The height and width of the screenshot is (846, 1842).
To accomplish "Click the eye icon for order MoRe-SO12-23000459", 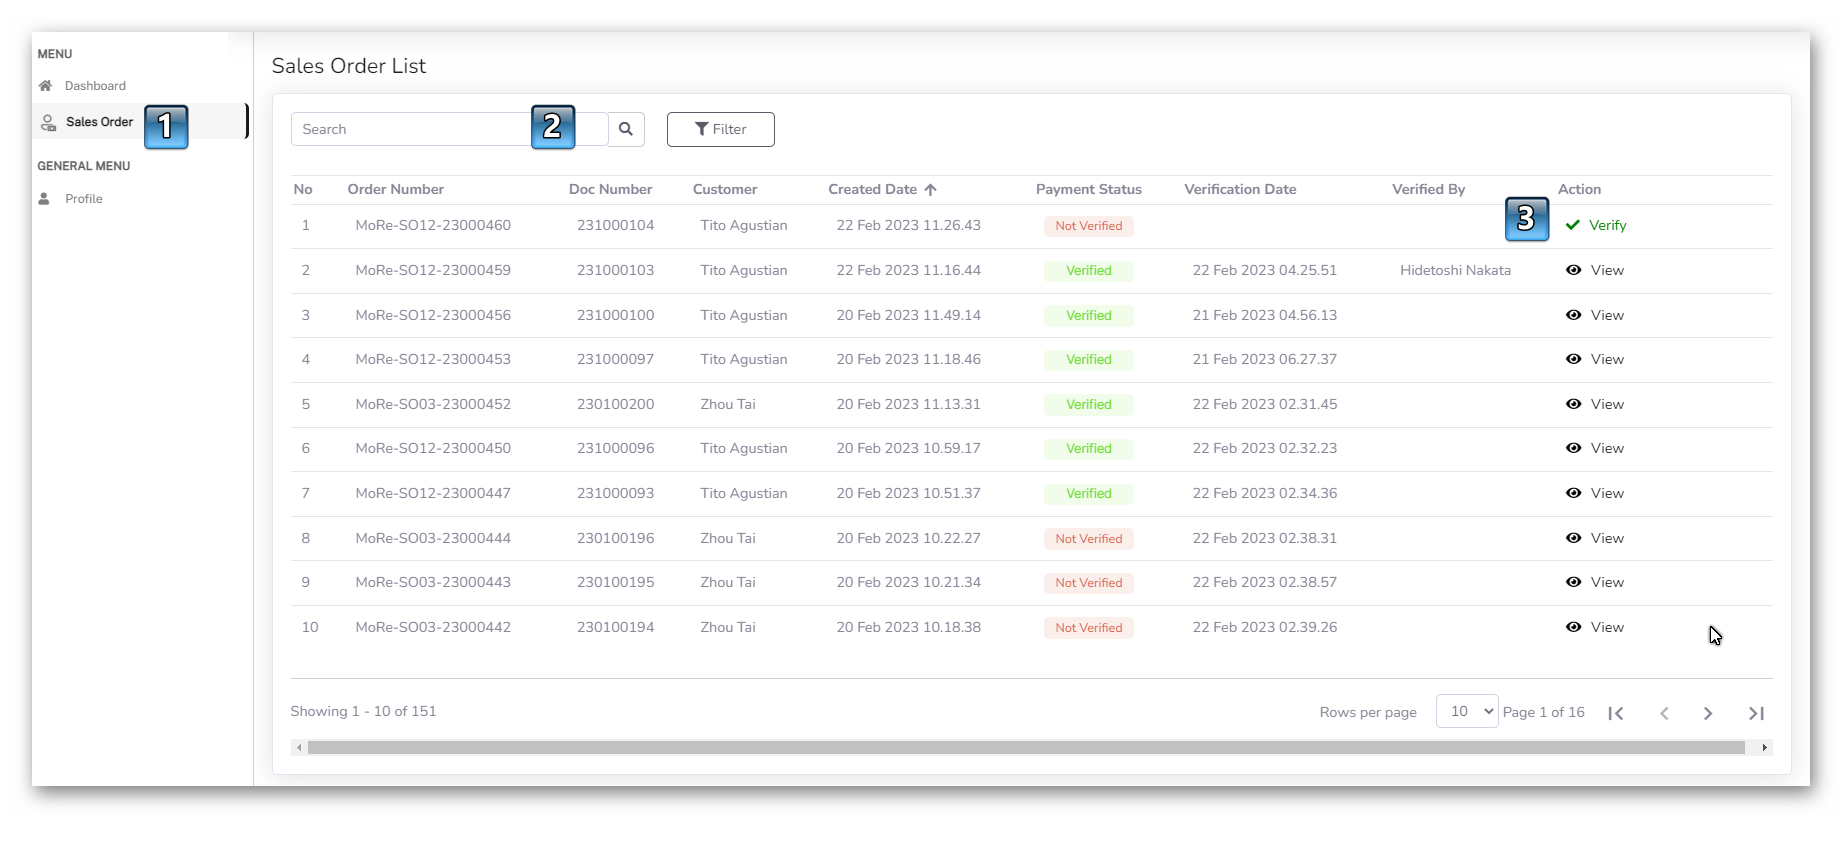I will pos(1573,270).
